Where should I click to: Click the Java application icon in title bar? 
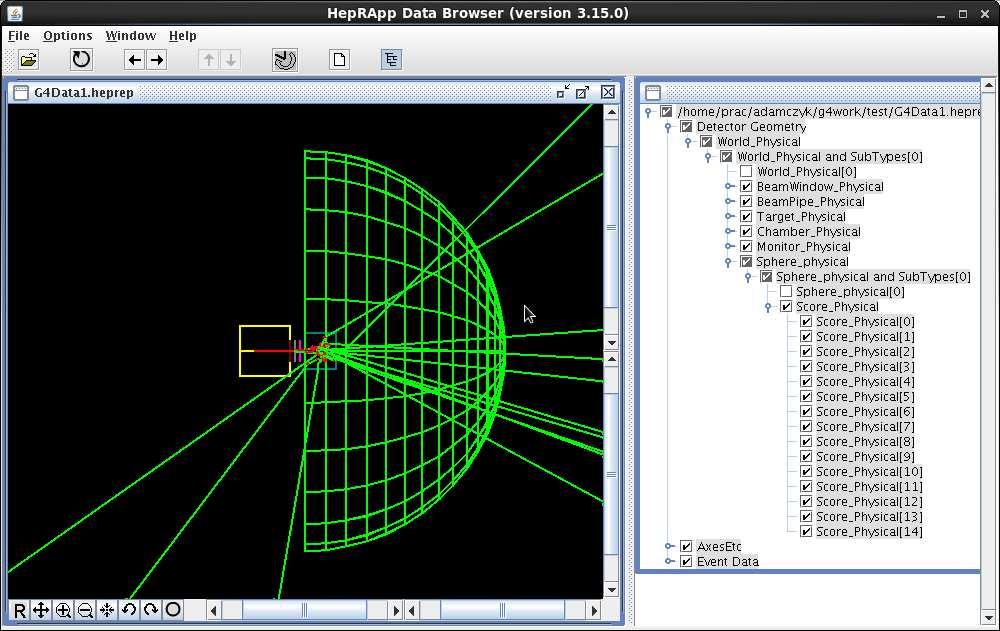(15, 13)
